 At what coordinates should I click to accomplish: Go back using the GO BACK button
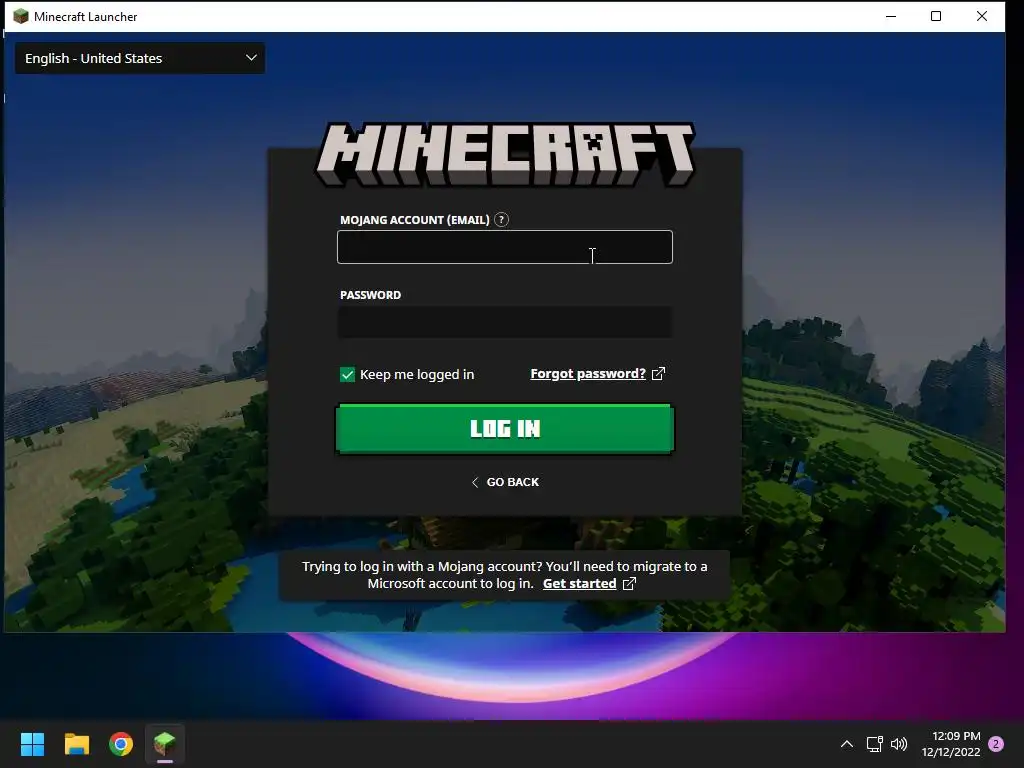pos(505,482)
